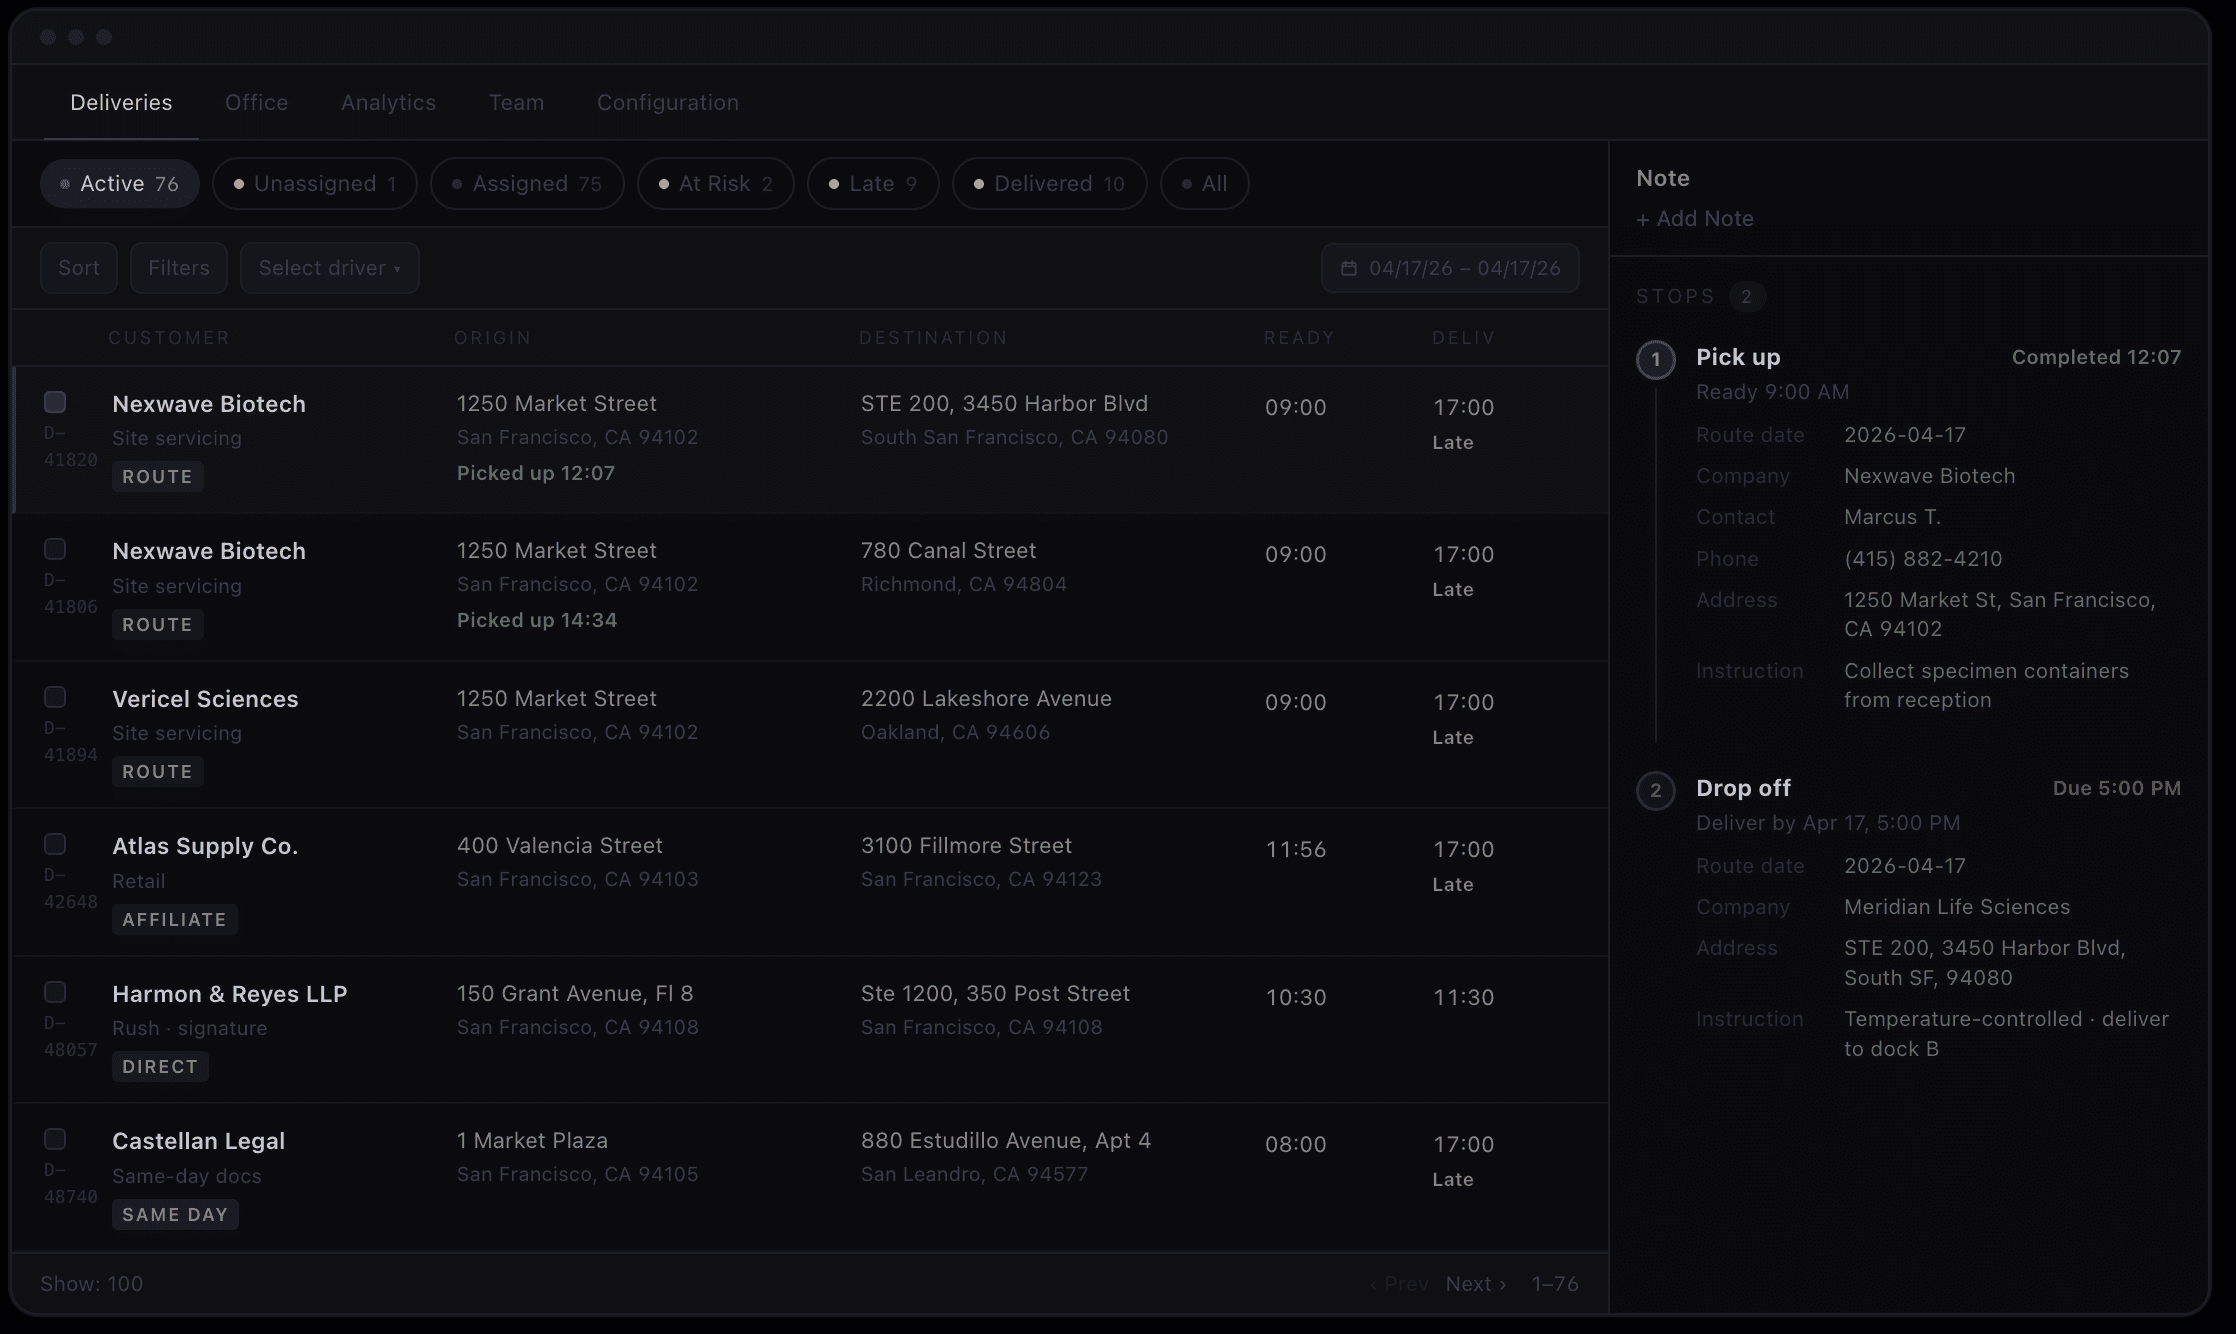The height and width of the screenshot is (1334, 2236).
Task: Click the calendar icon in date range
Action: point(1348,268)
